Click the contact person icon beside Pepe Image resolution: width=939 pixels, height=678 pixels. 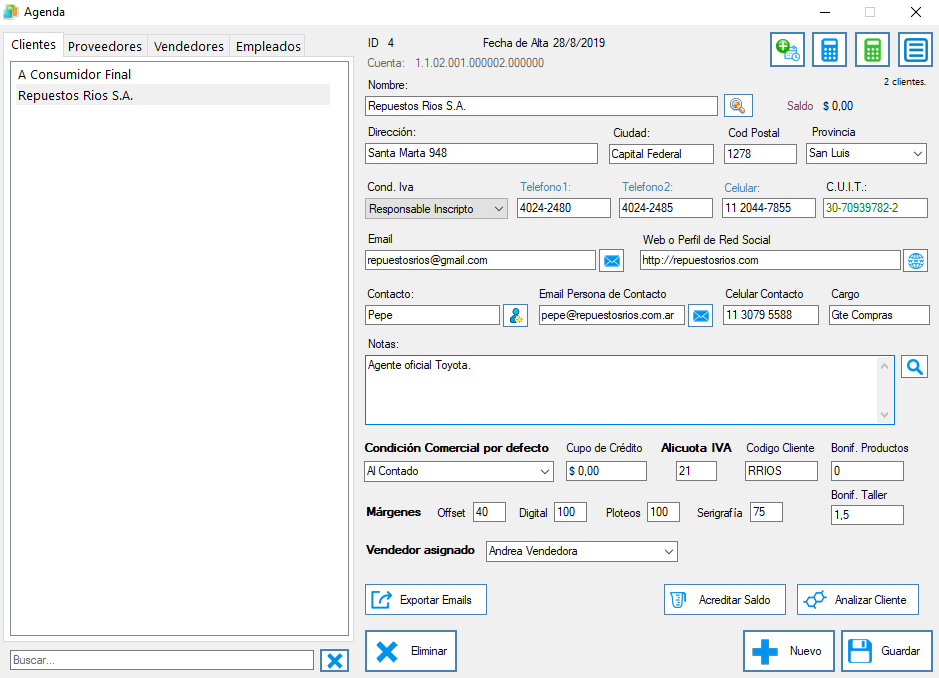[516, 315]
